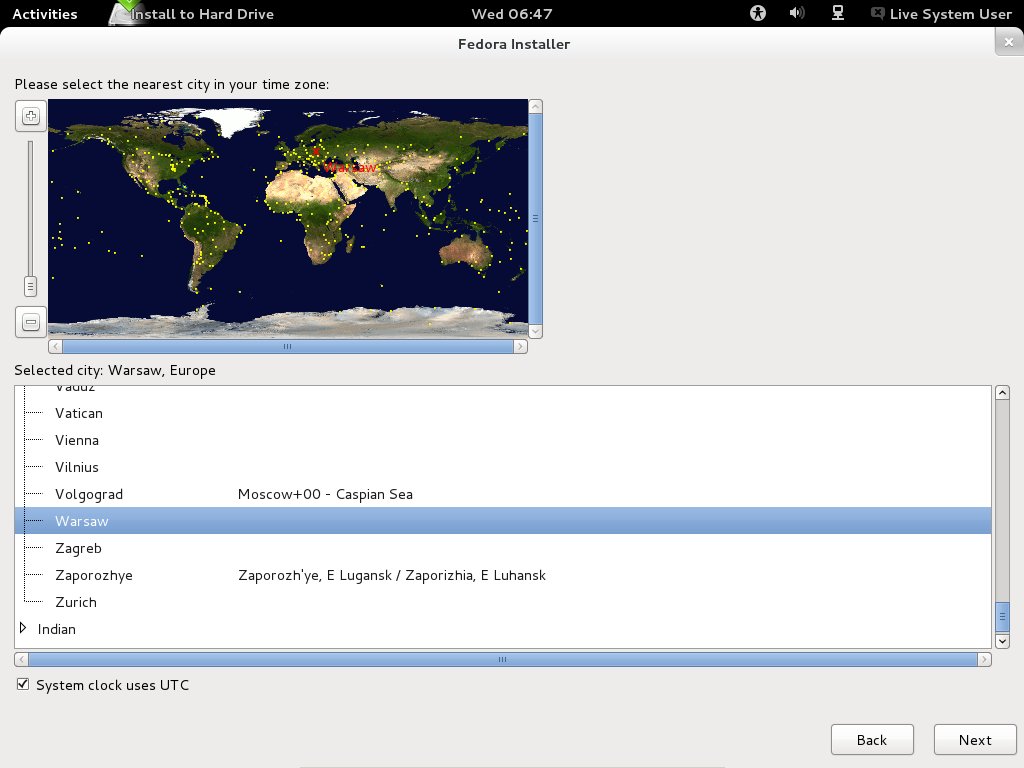This screenshot has height=768, width=1024.
Task: Select Vilnius in the city list
Action: (x=503, y=467)
